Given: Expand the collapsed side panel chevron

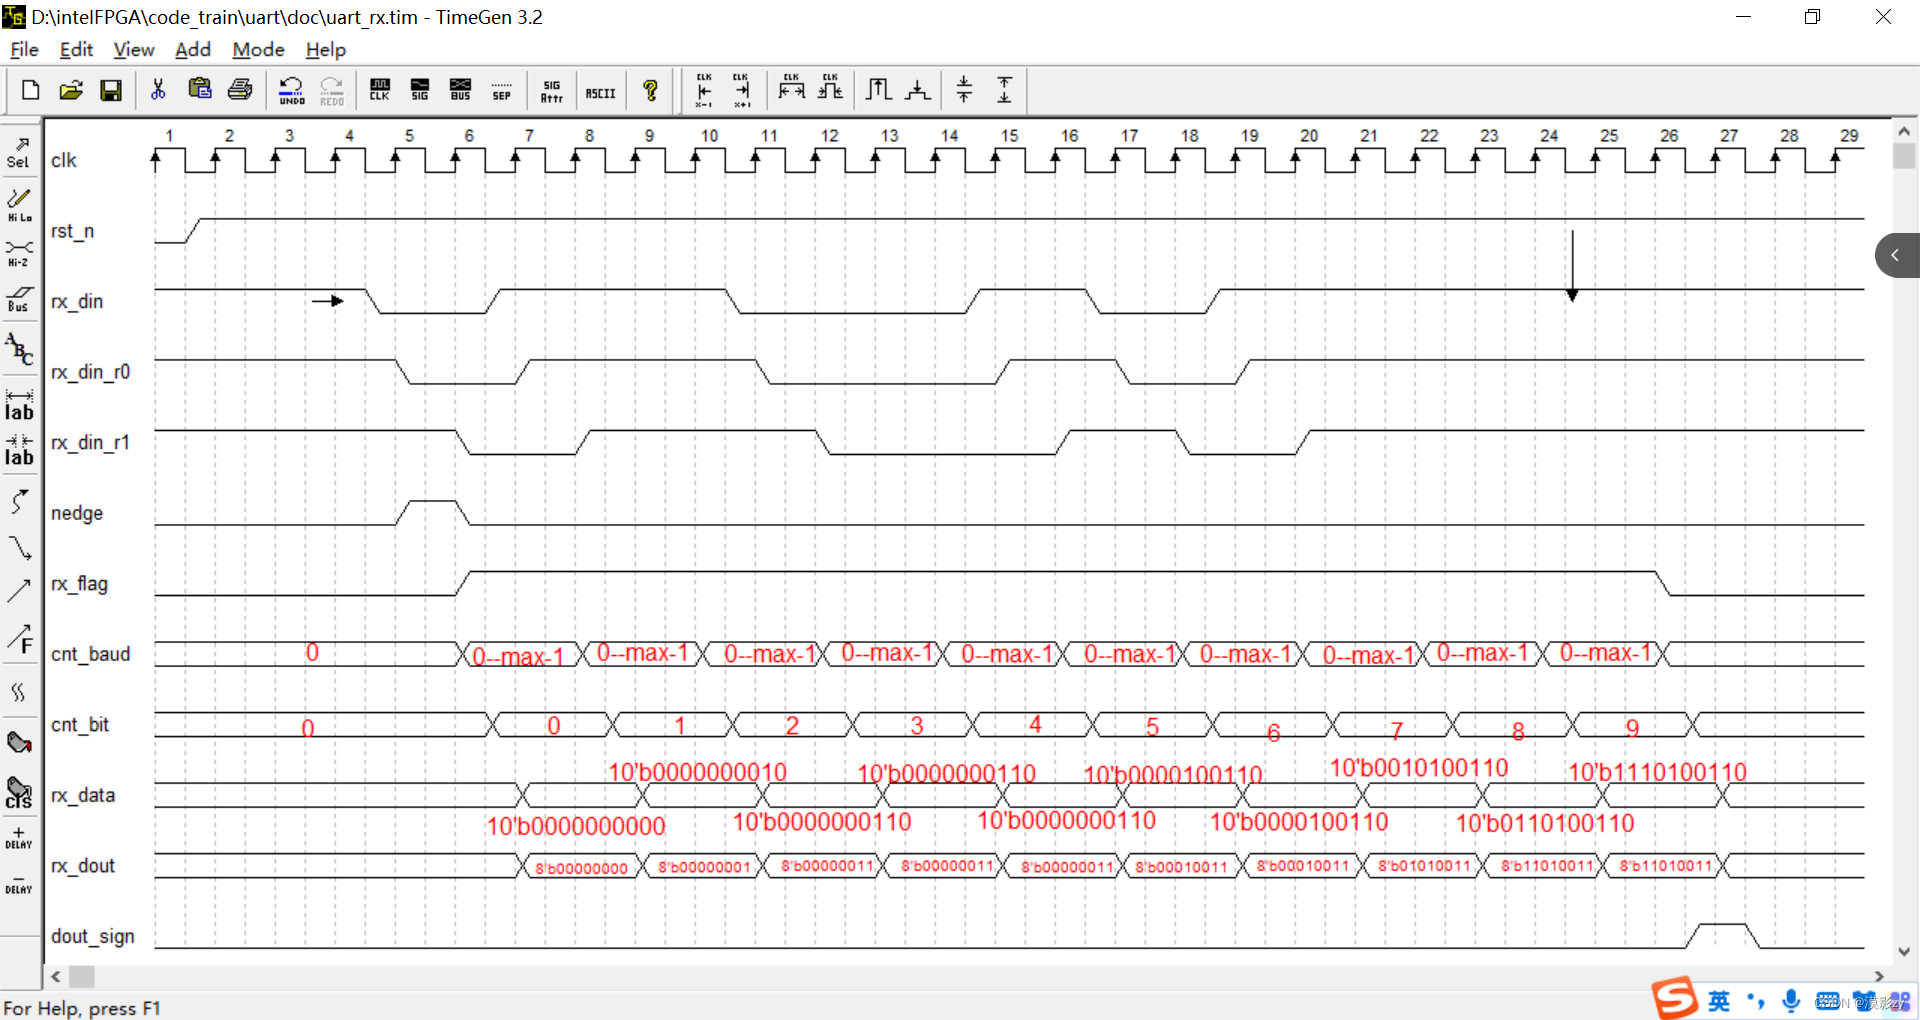Looking at the screenshot, I should point(1897,255).
